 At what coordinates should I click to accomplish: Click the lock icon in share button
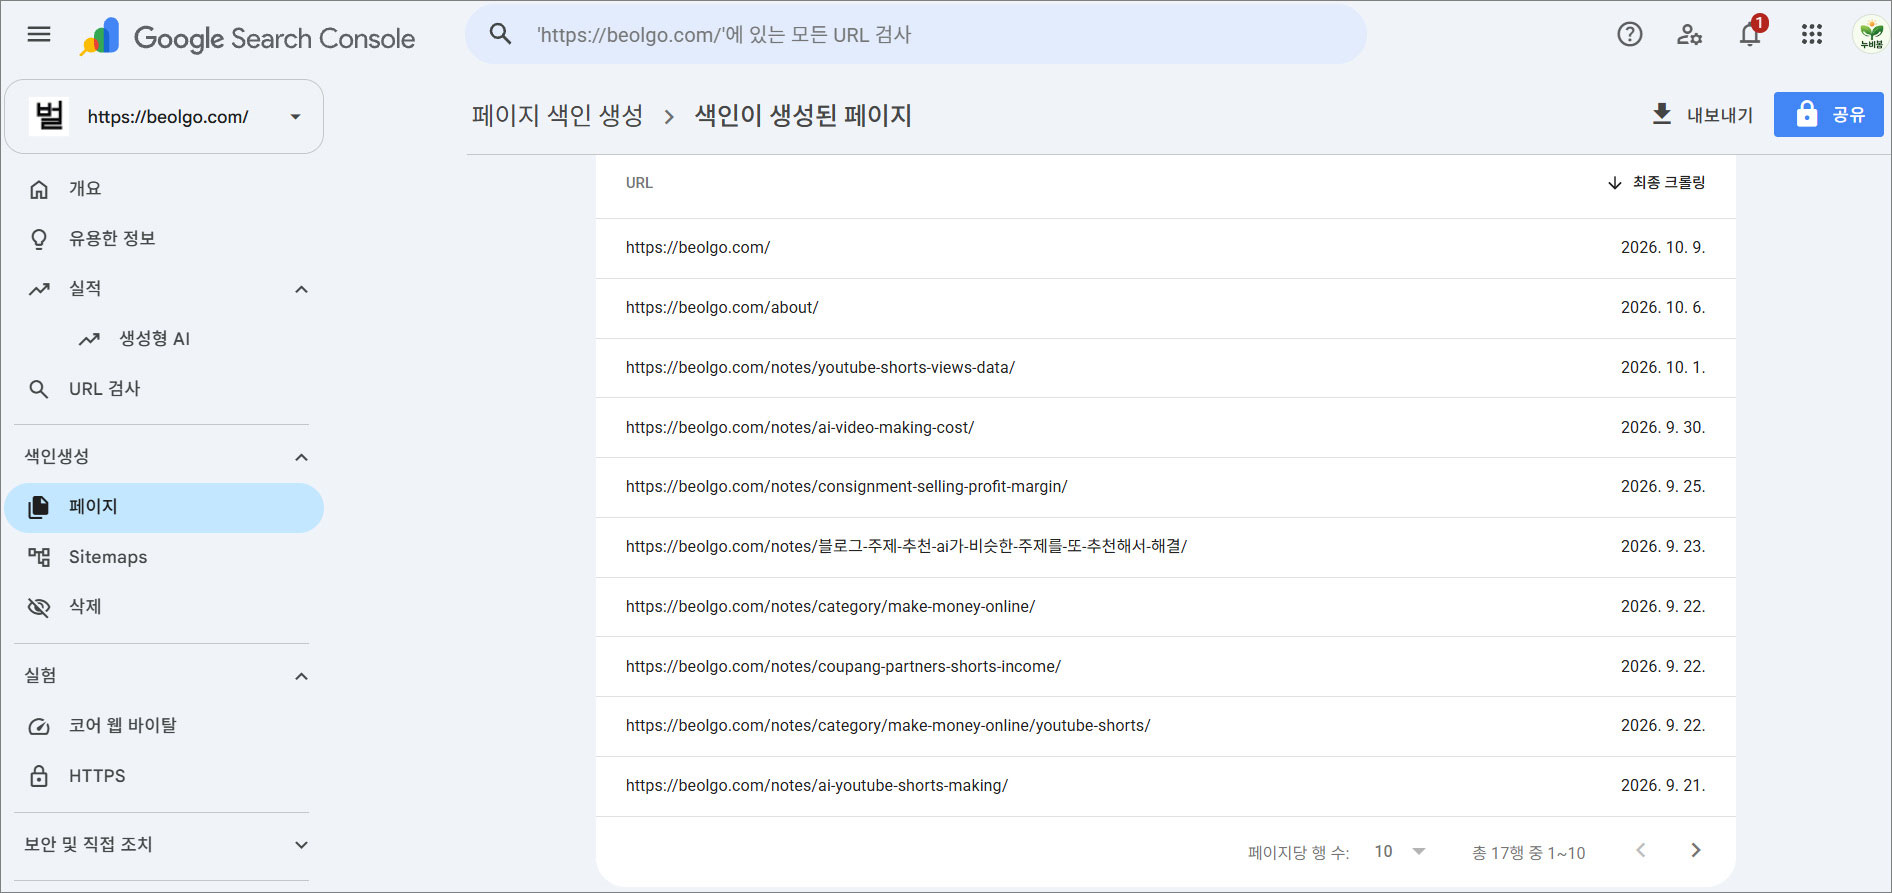click(x=1806, y=114)
